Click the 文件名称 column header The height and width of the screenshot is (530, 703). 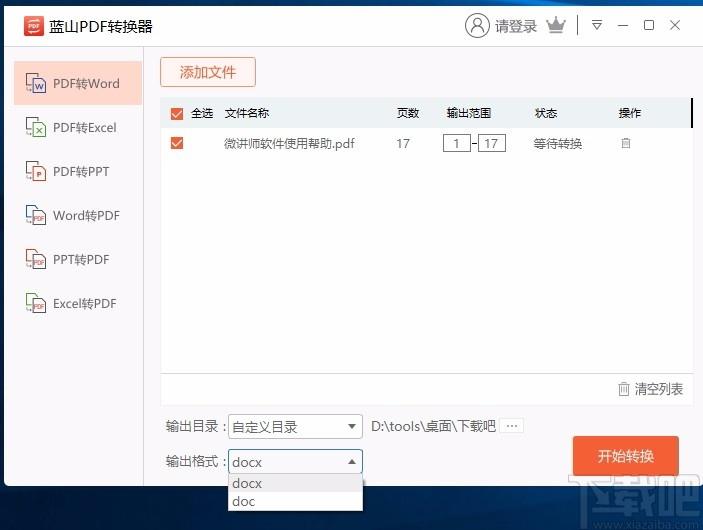[247, 113]
